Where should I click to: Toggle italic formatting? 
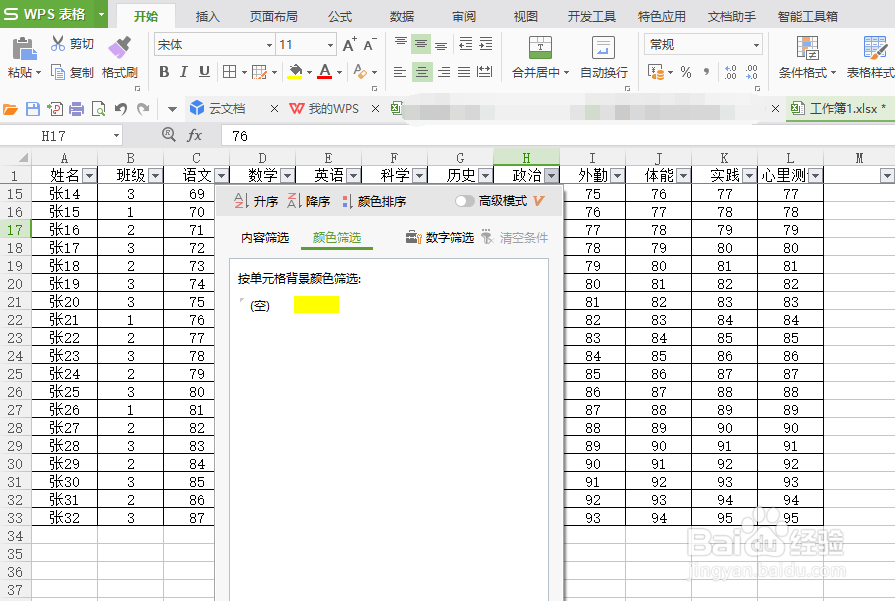[x=184, y=72]
